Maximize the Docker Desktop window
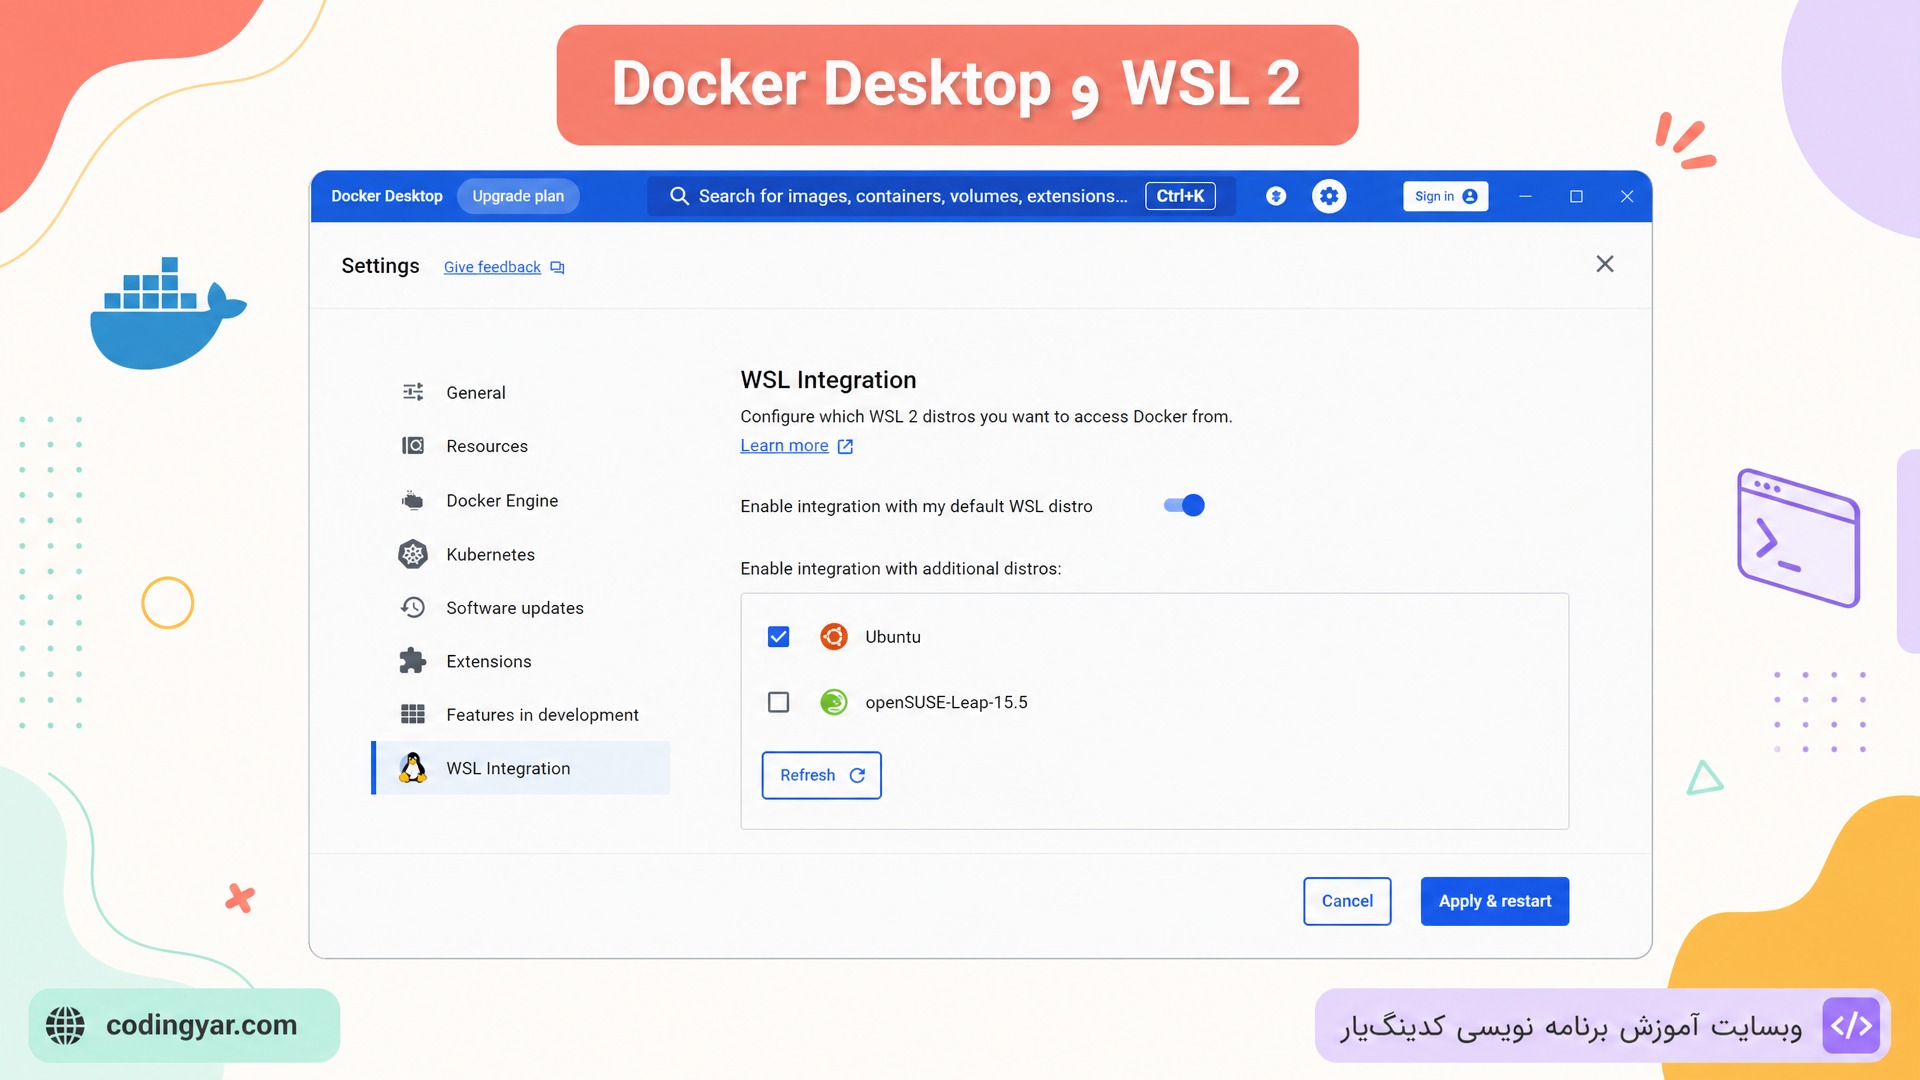 (1576, 196)
